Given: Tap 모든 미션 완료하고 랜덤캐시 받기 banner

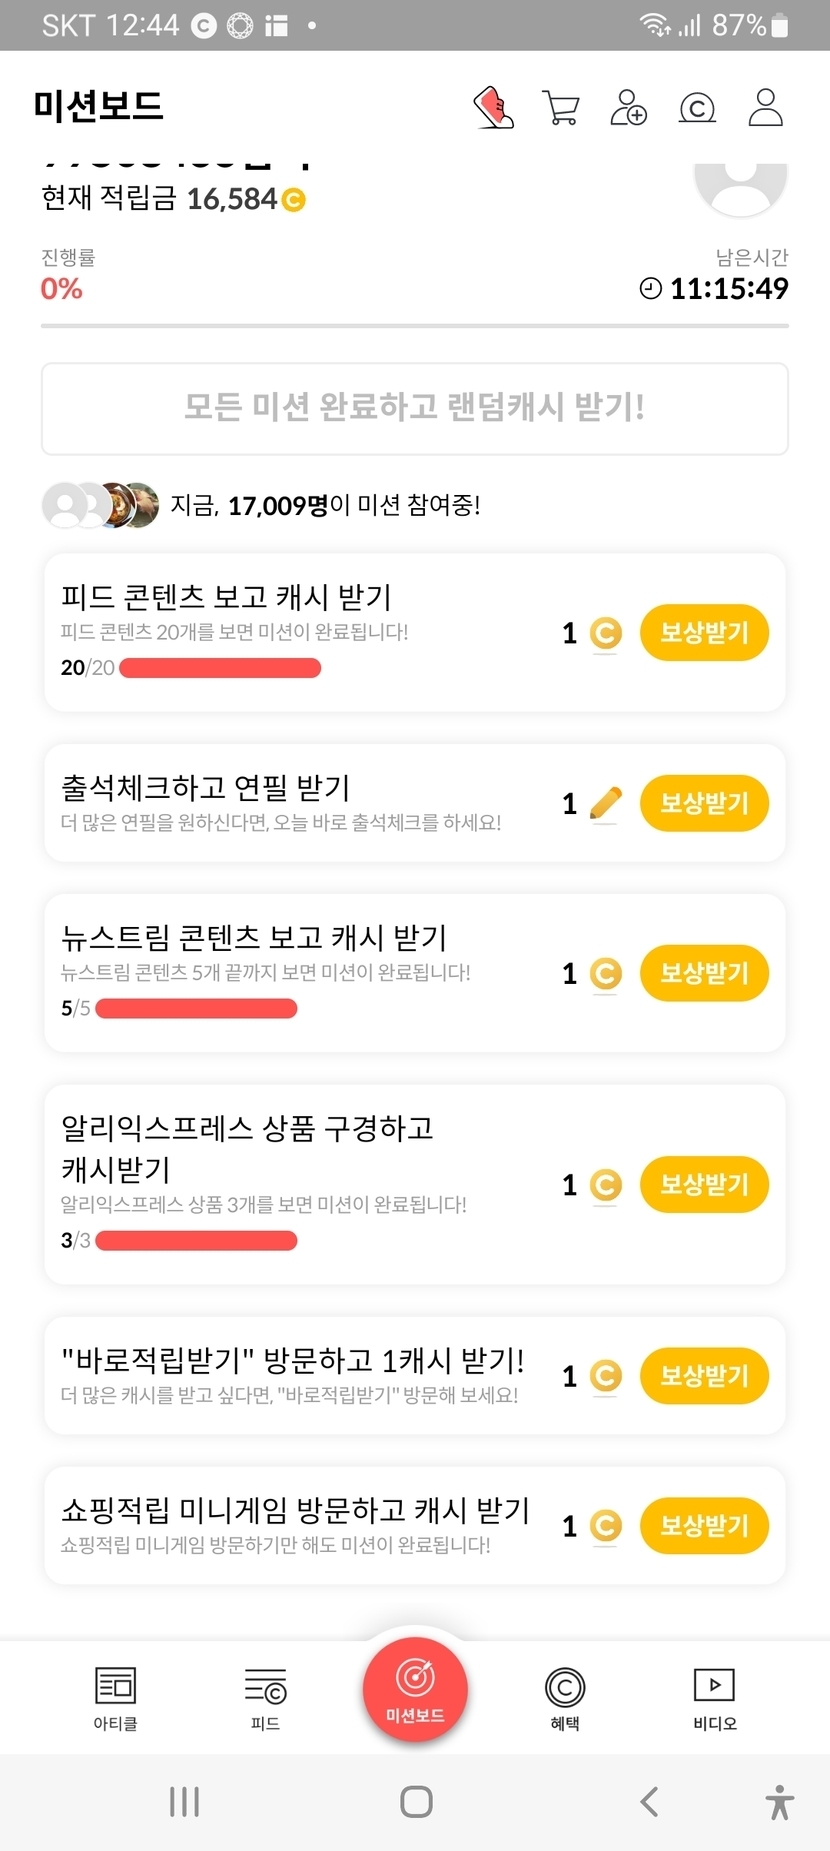Looking at the screenshot, I should (x=415, y=408).
